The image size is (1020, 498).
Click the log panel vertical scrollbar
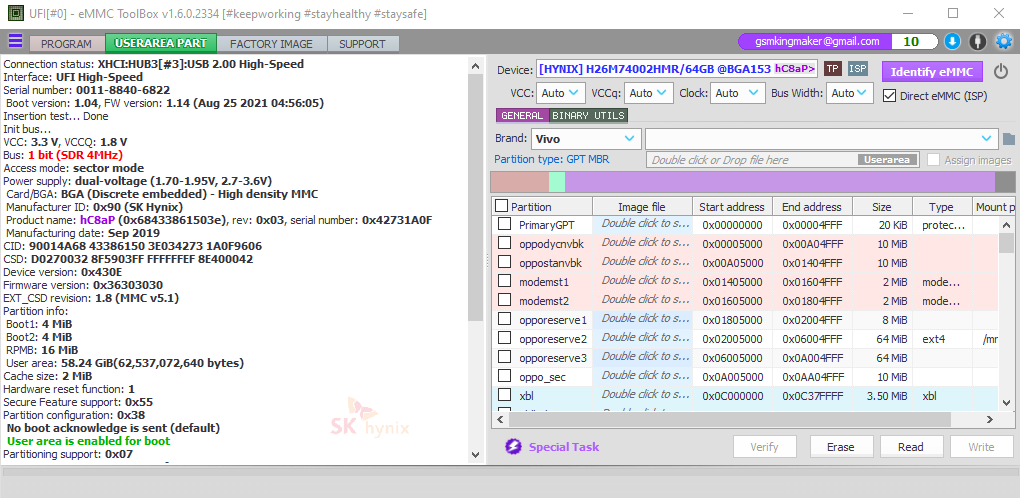(x=476, y=260)
